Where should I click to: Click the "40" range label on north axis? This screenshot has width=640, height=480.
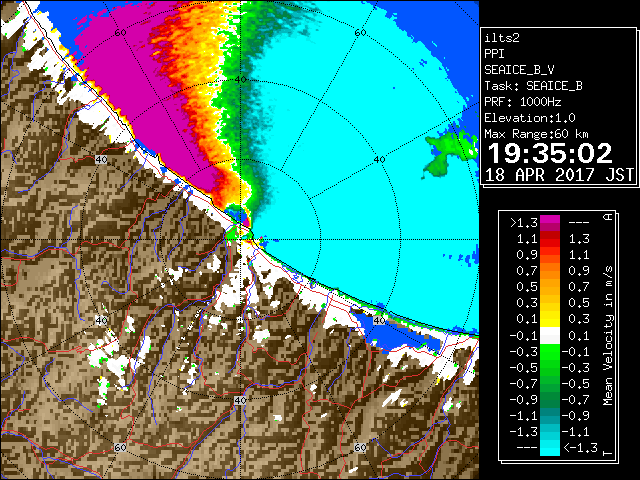pos(240,79)
